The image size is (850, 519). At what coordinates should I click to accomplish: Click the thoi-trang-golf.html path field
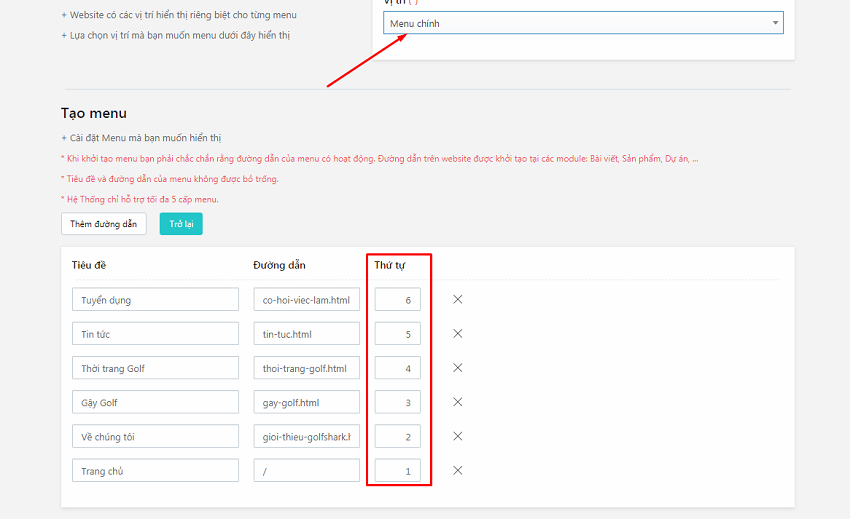tap(306, 368)
